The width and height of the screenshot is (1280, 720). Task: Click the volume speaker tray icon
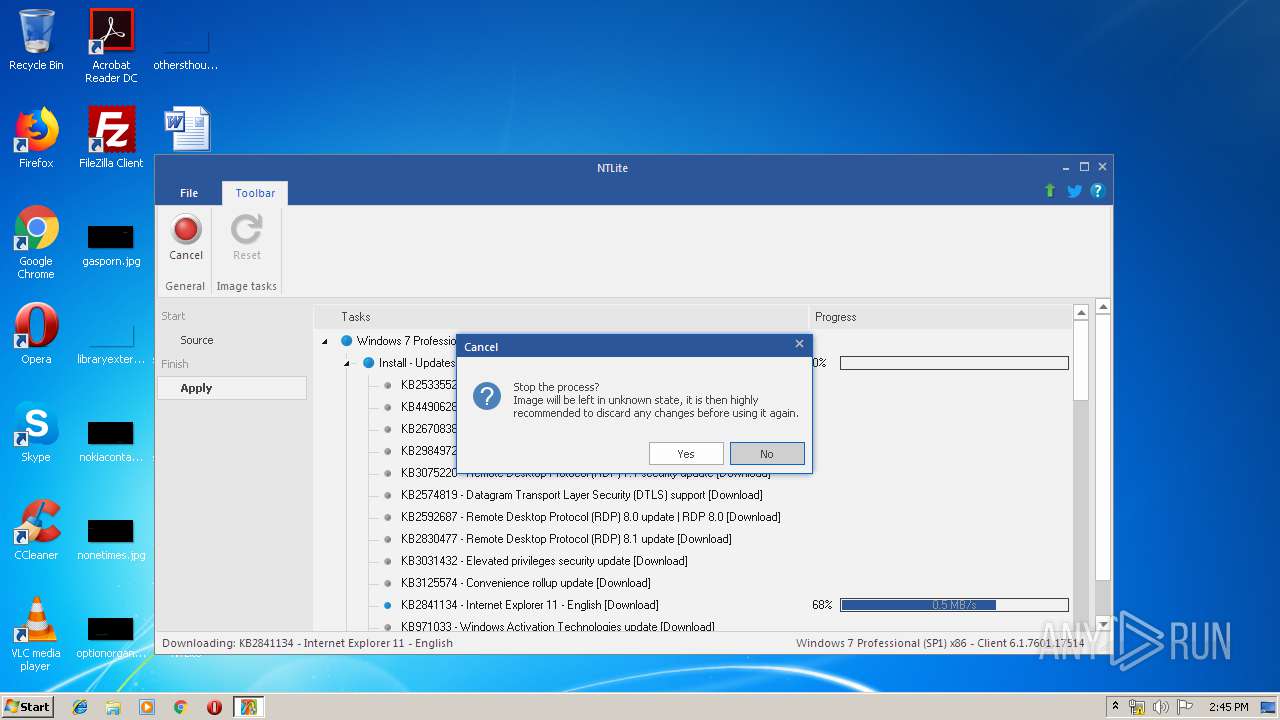pyautogui.click(x=1161, y=707)
